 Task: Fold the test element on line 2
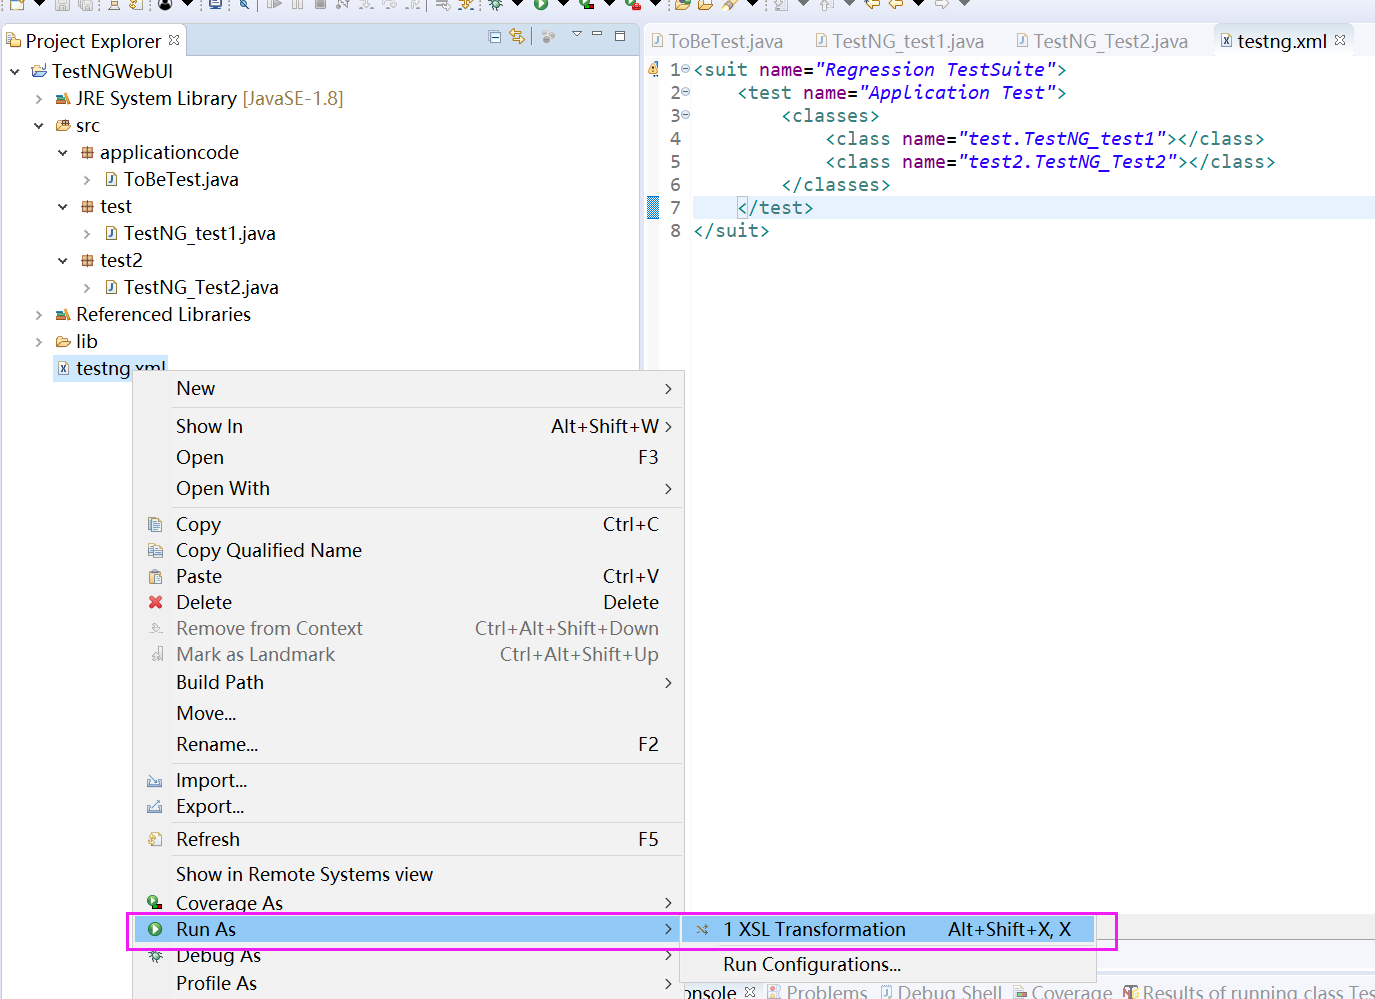(x=686, y=92)
